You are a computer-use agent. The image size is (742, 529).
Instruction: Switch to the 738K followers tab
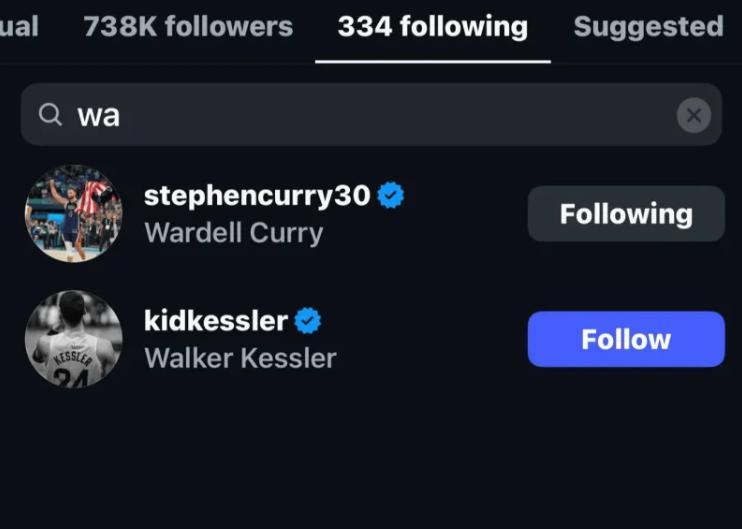coord(188,26)
